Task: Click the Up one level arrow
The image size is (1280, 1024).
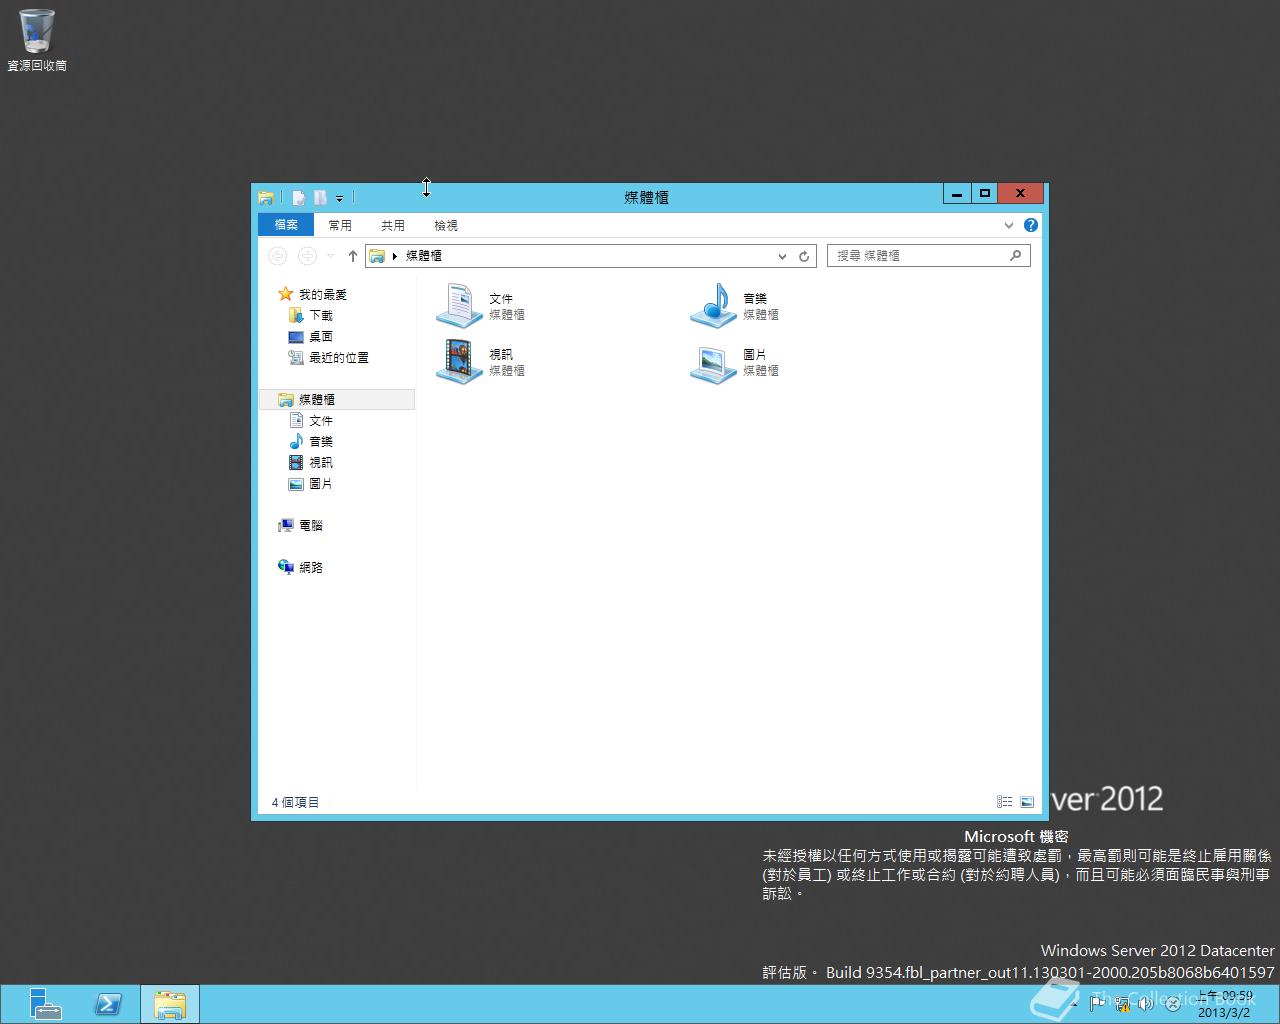Action: coord(352,256)
